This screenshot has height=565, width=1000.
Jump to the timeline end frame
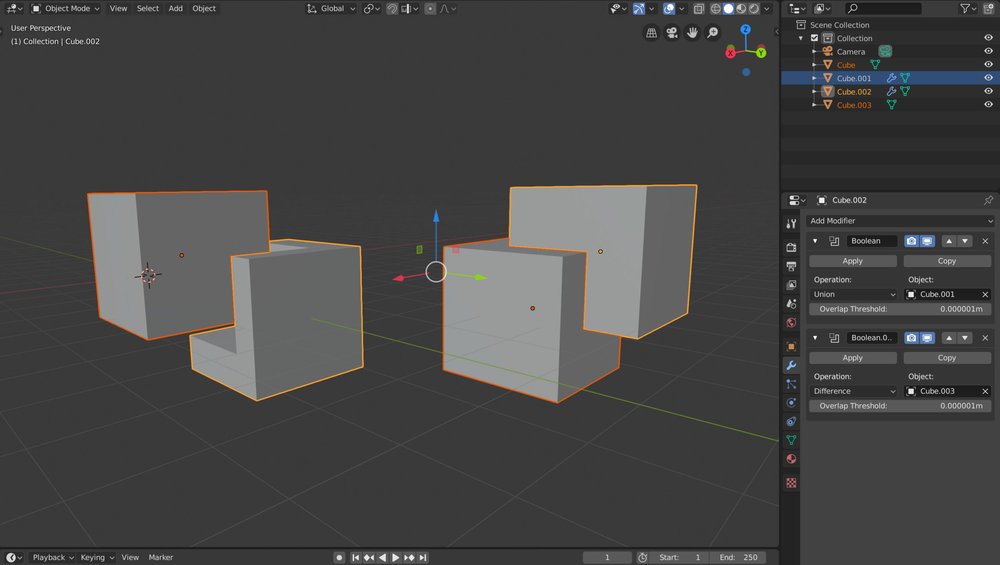(x=423, y=557)
